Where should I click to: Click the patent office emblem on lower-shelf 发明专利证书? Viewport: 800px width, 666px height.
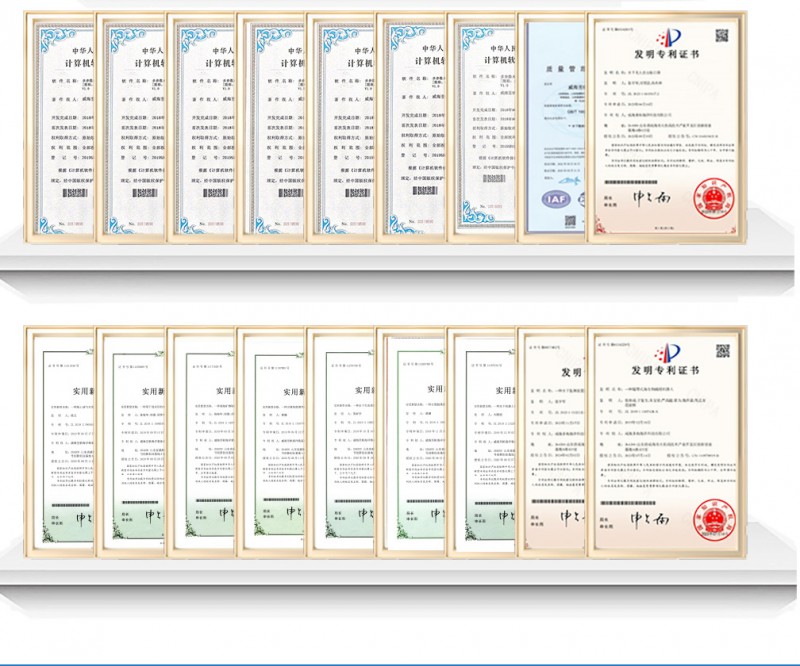click(669, 353)
